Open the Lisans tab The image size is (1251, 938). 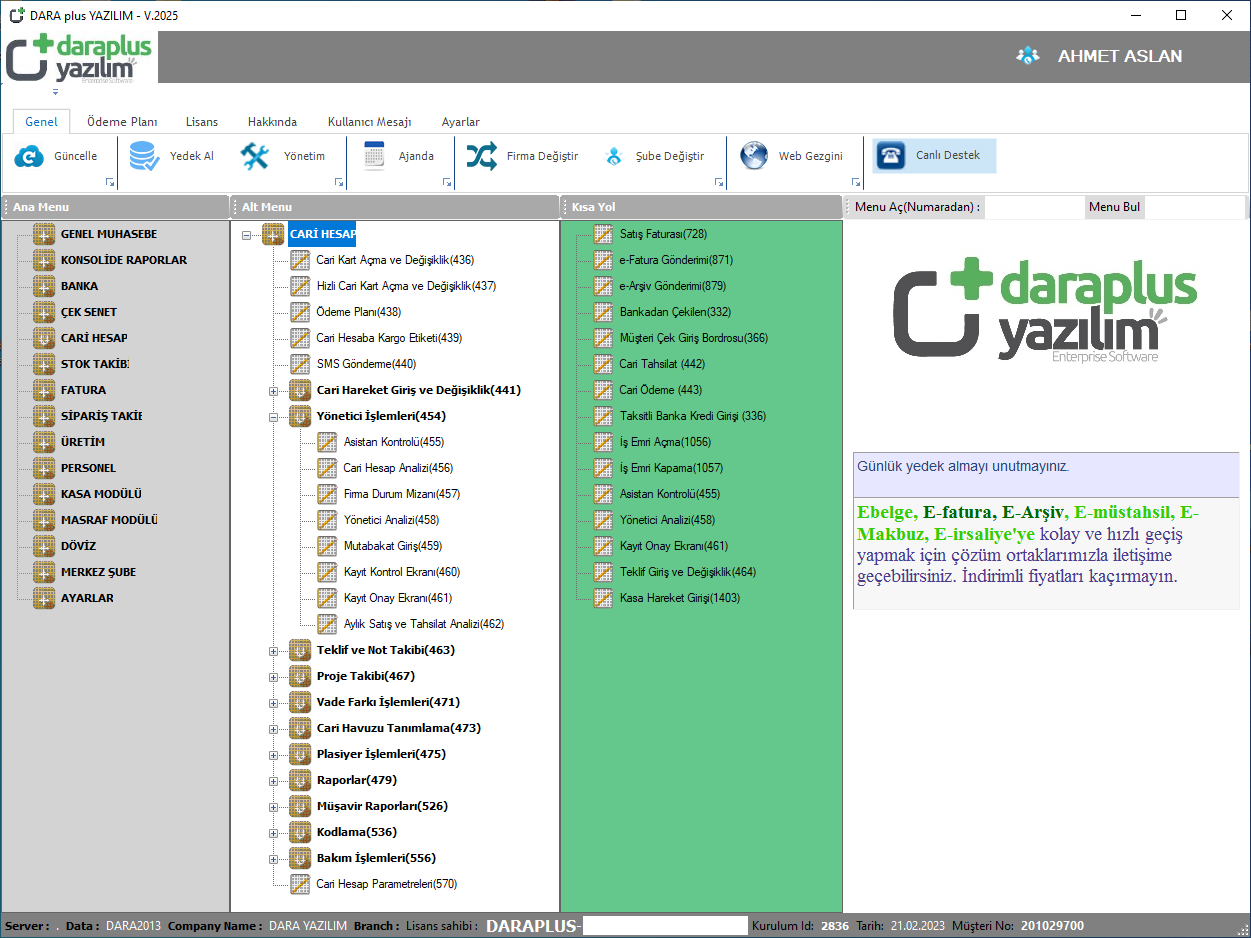pos(202,122)
